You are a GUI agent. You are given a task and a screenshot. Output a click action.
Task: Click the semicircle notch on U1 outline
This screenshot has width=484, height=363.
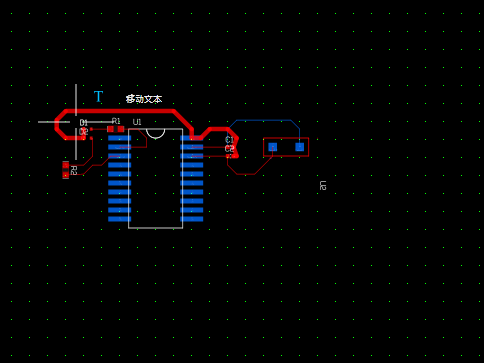pyautogui.click(x=156, y=133)
